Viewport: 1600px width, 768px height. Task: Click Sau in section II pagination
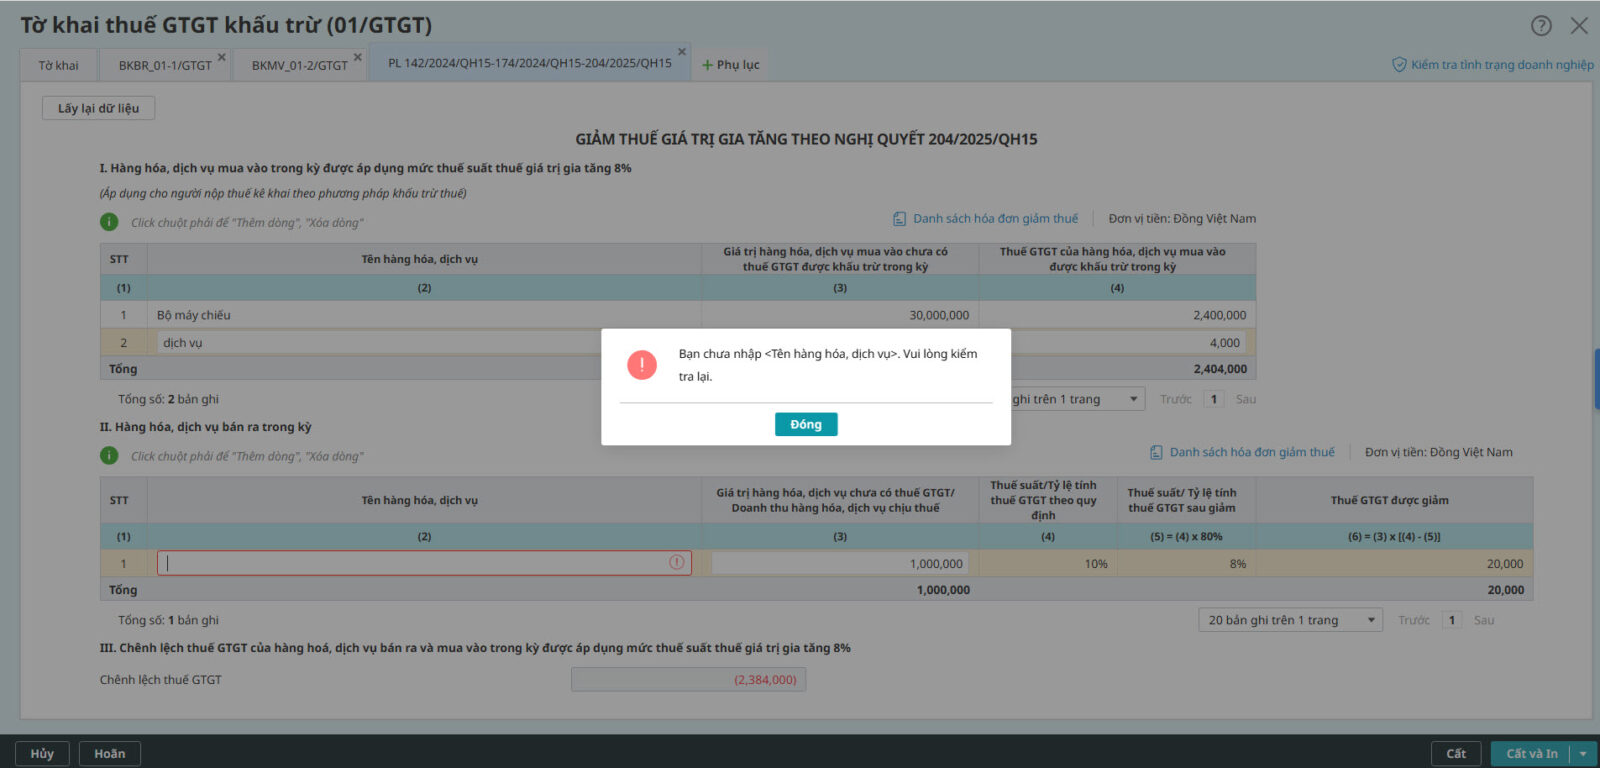[1484, 621]
